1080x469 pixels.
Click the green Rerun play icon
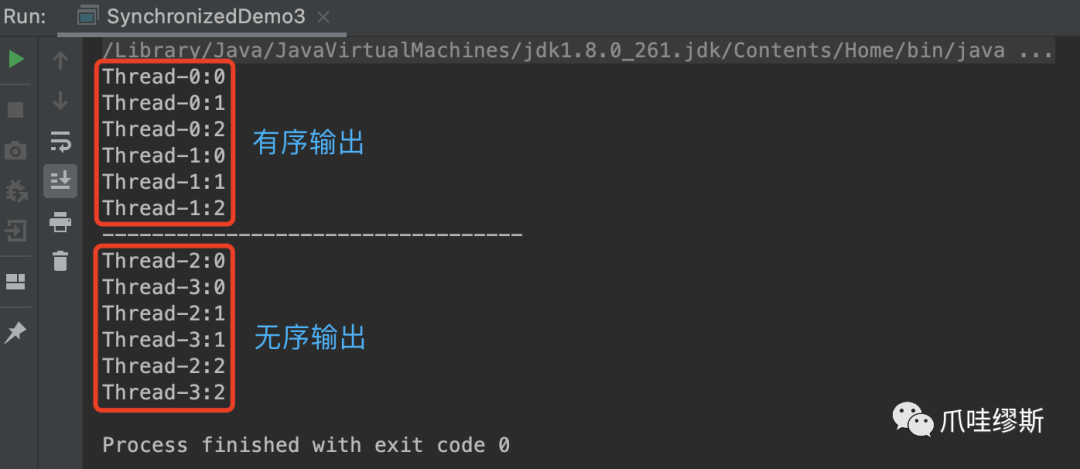[17, 60]
